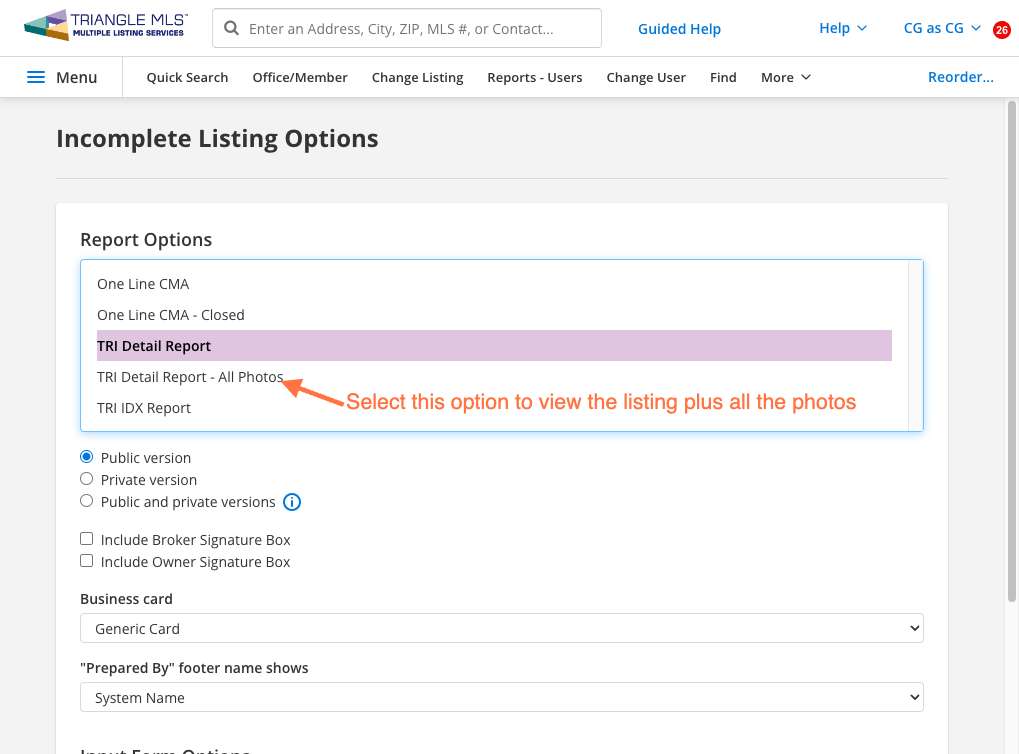Choose Public and private versions radio
This screenshot has height=754, width=1019.
[86, 501]
